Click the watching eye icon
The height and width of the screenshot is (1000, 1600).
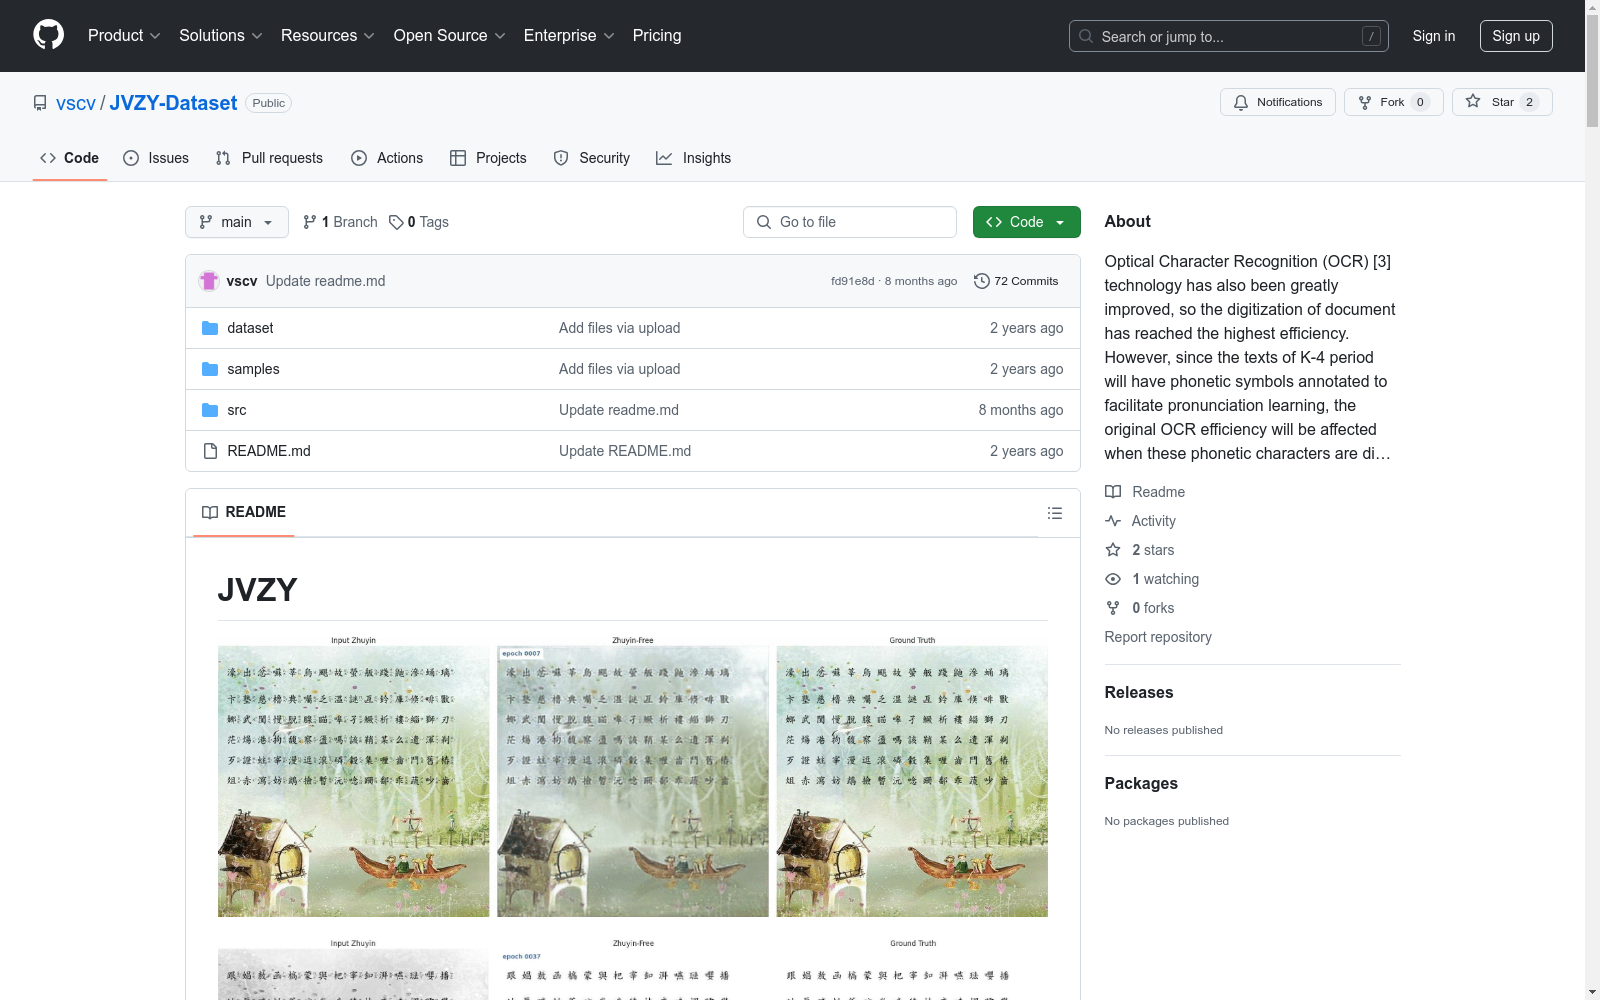[x=1113, y=579]
